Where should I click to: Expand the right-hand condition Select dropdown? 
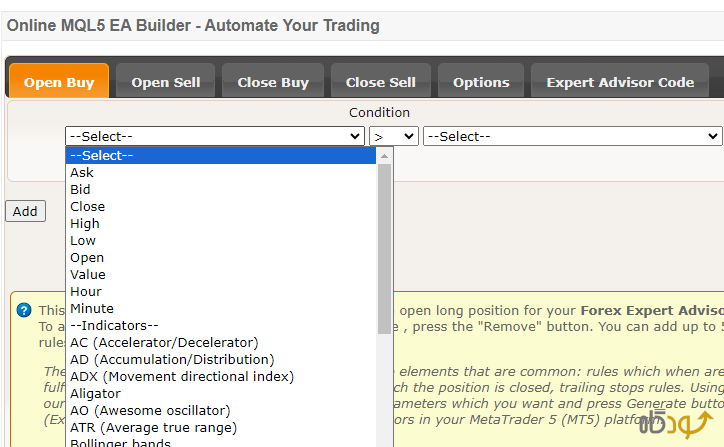click(572, 136)
